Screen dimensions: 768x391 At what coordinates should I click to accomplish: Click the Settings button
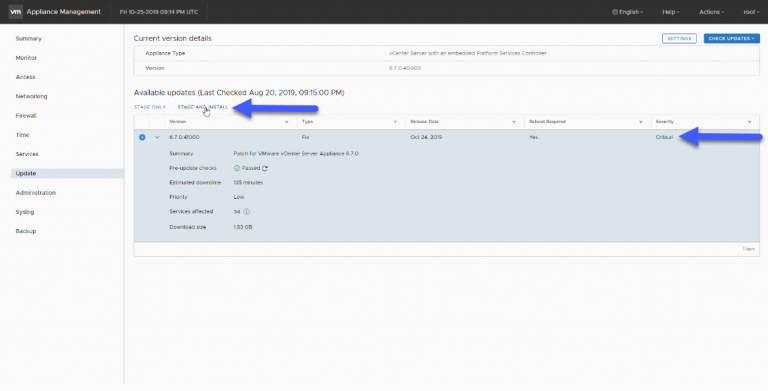[679, 38]
